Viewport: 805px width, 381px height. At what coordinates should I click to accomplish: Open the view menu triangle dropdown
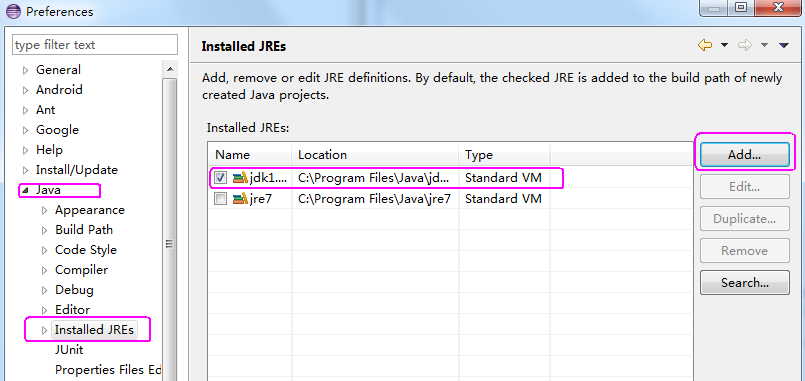point(783,46)
